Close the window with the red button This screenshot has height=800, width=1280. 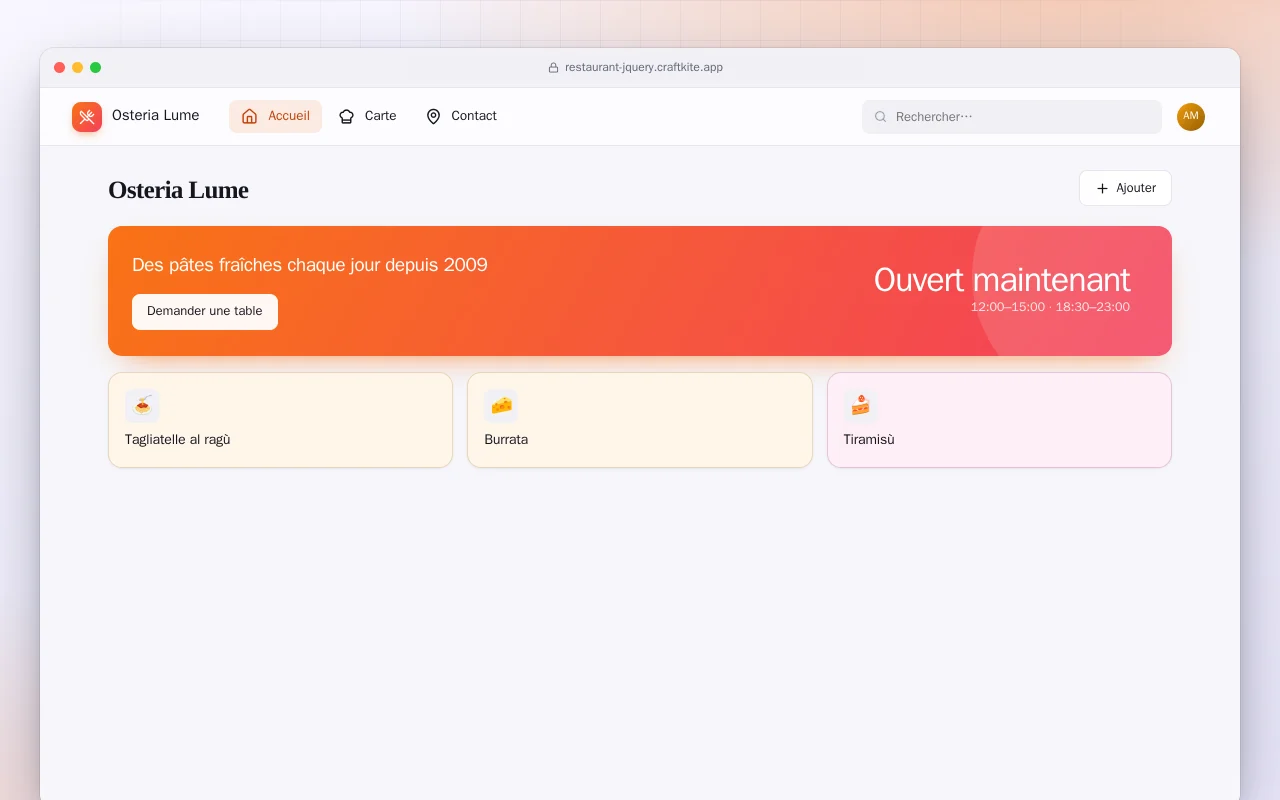click(60, 68)
